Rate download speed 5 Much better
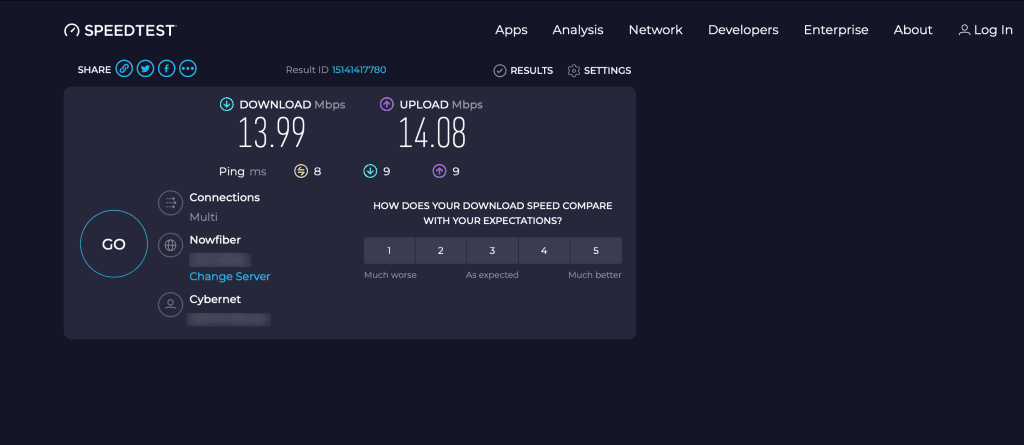1024x445 pixels. pos(596,250)
